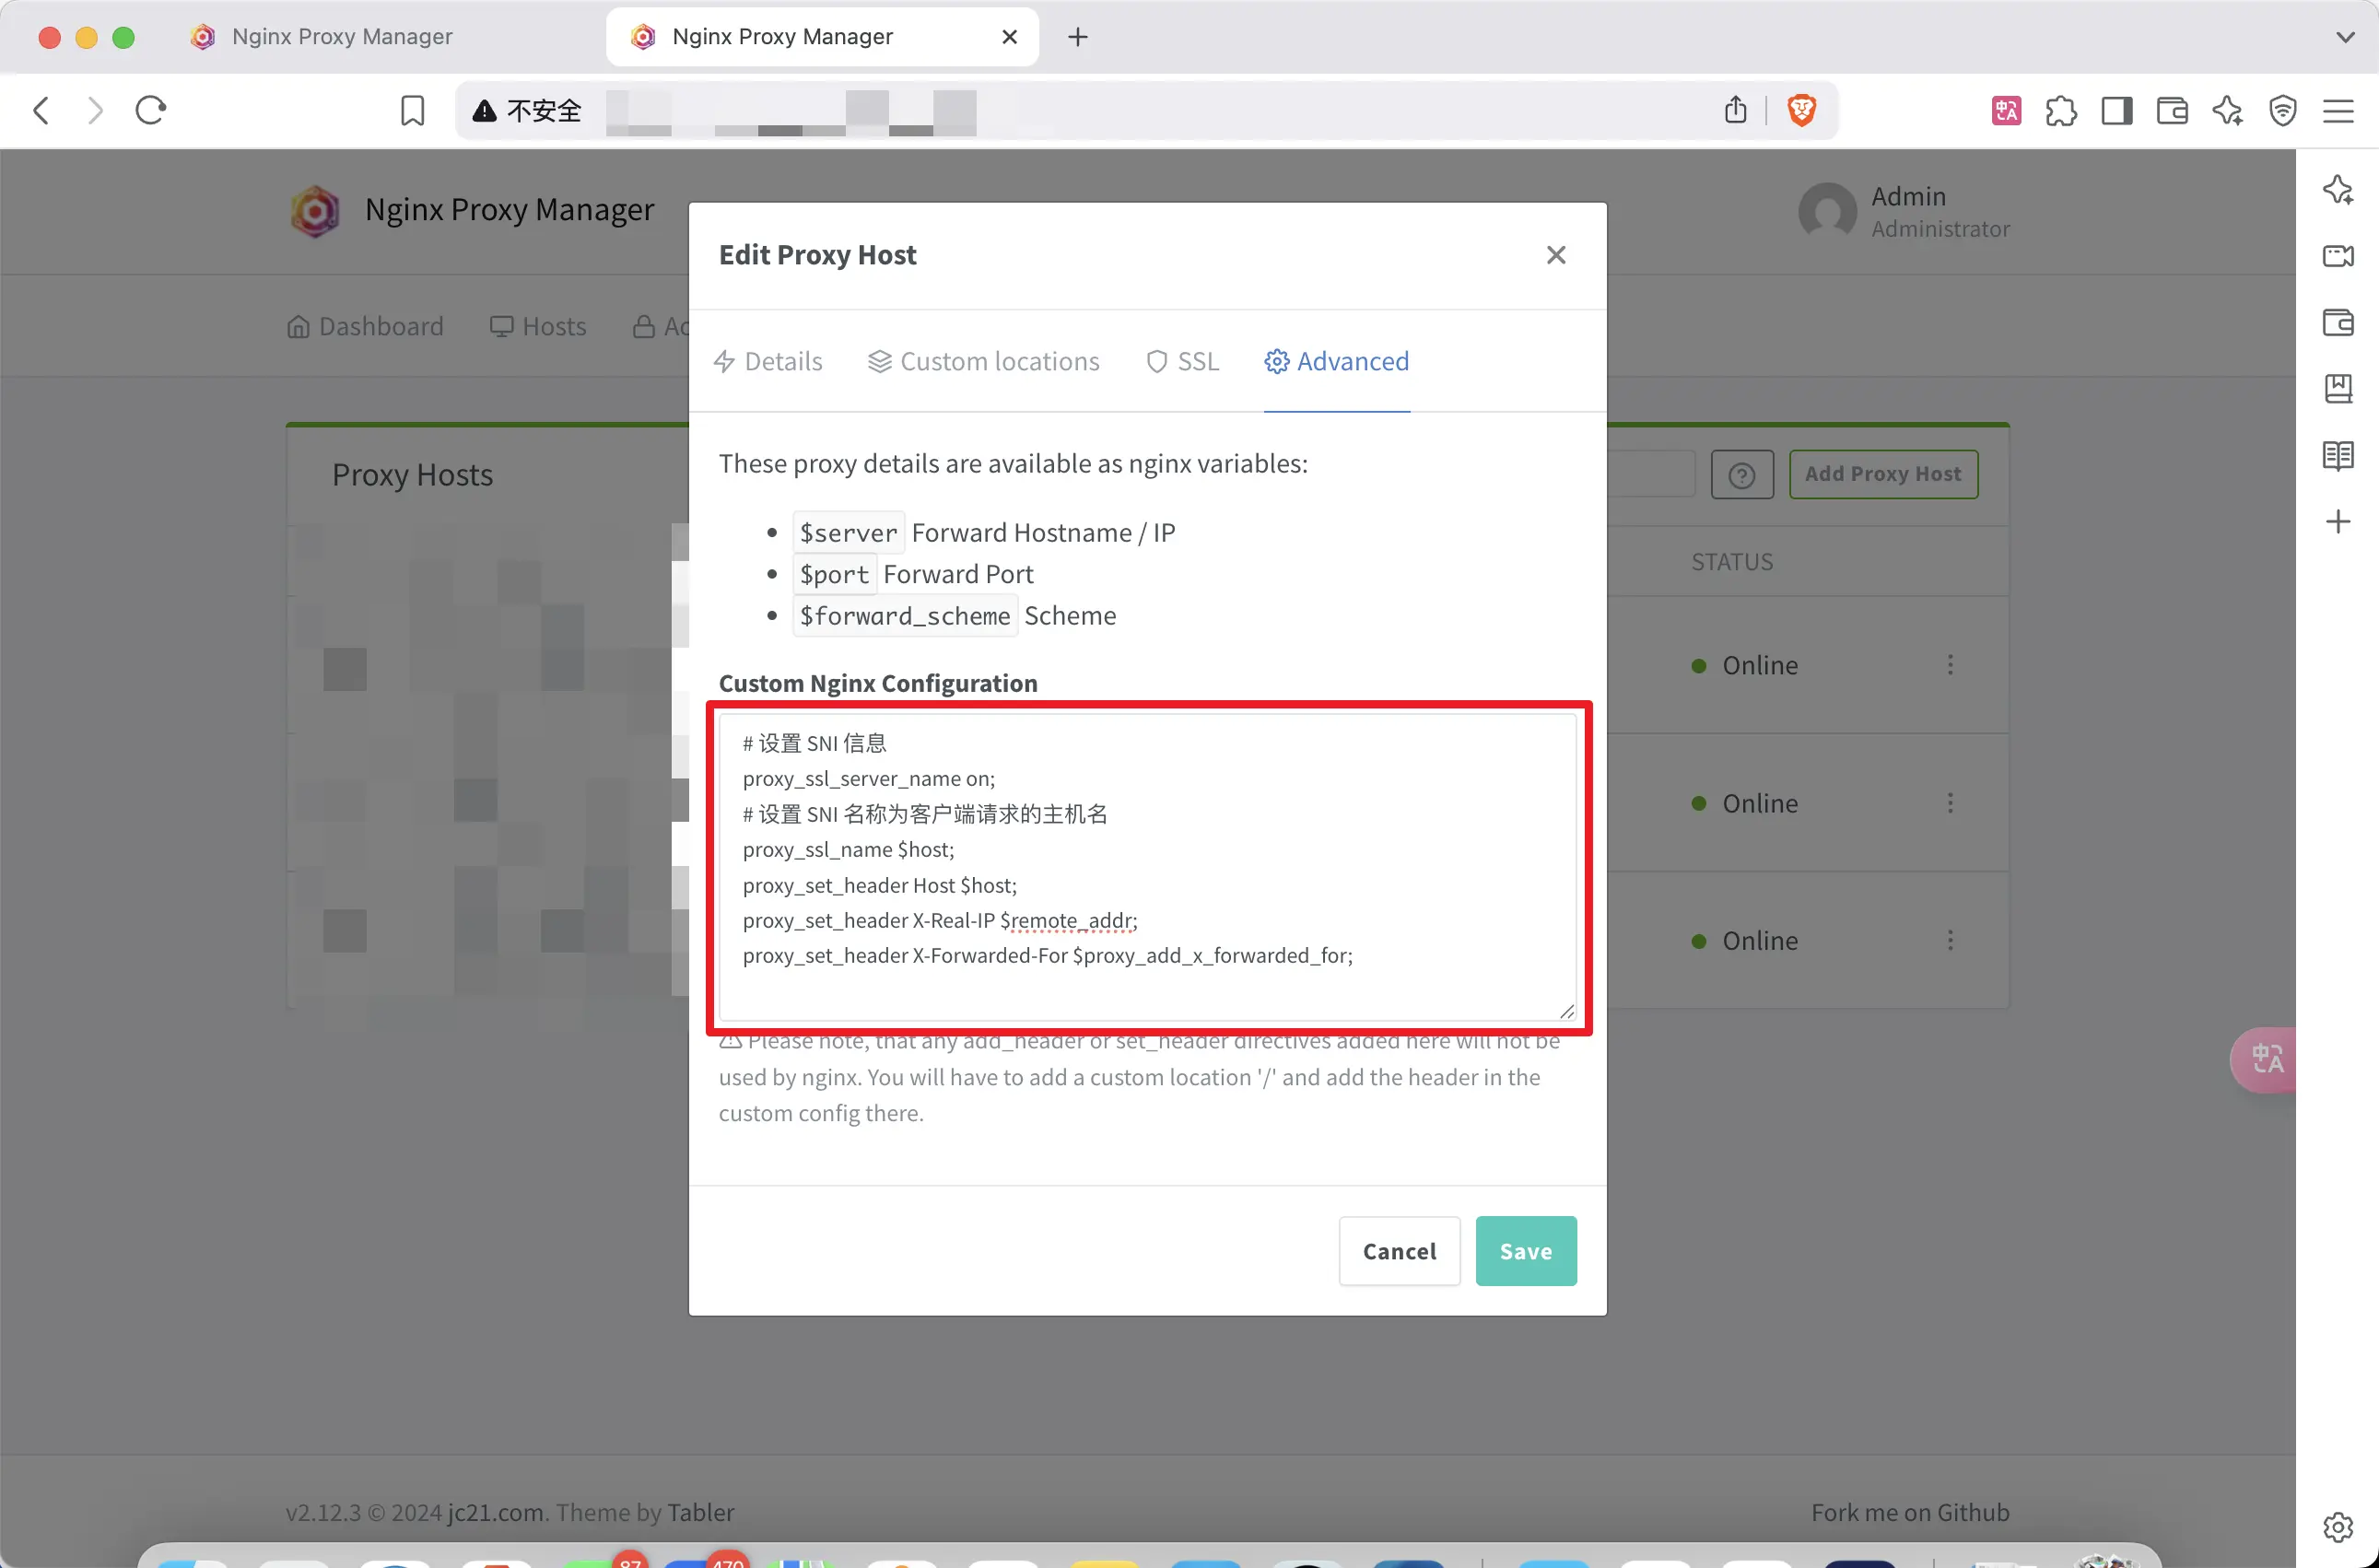
Task: Click the STATUS column header
Action: click(1732, 562)
